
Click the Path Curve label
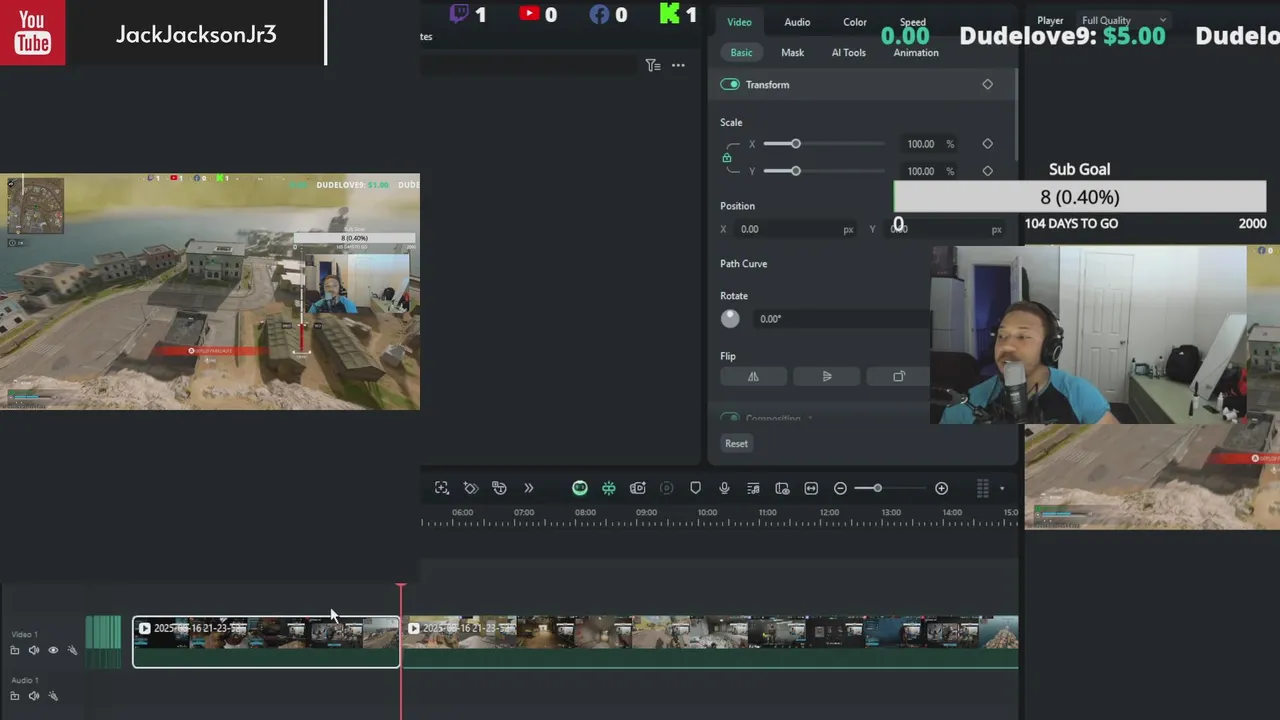[x=743, y=264]
